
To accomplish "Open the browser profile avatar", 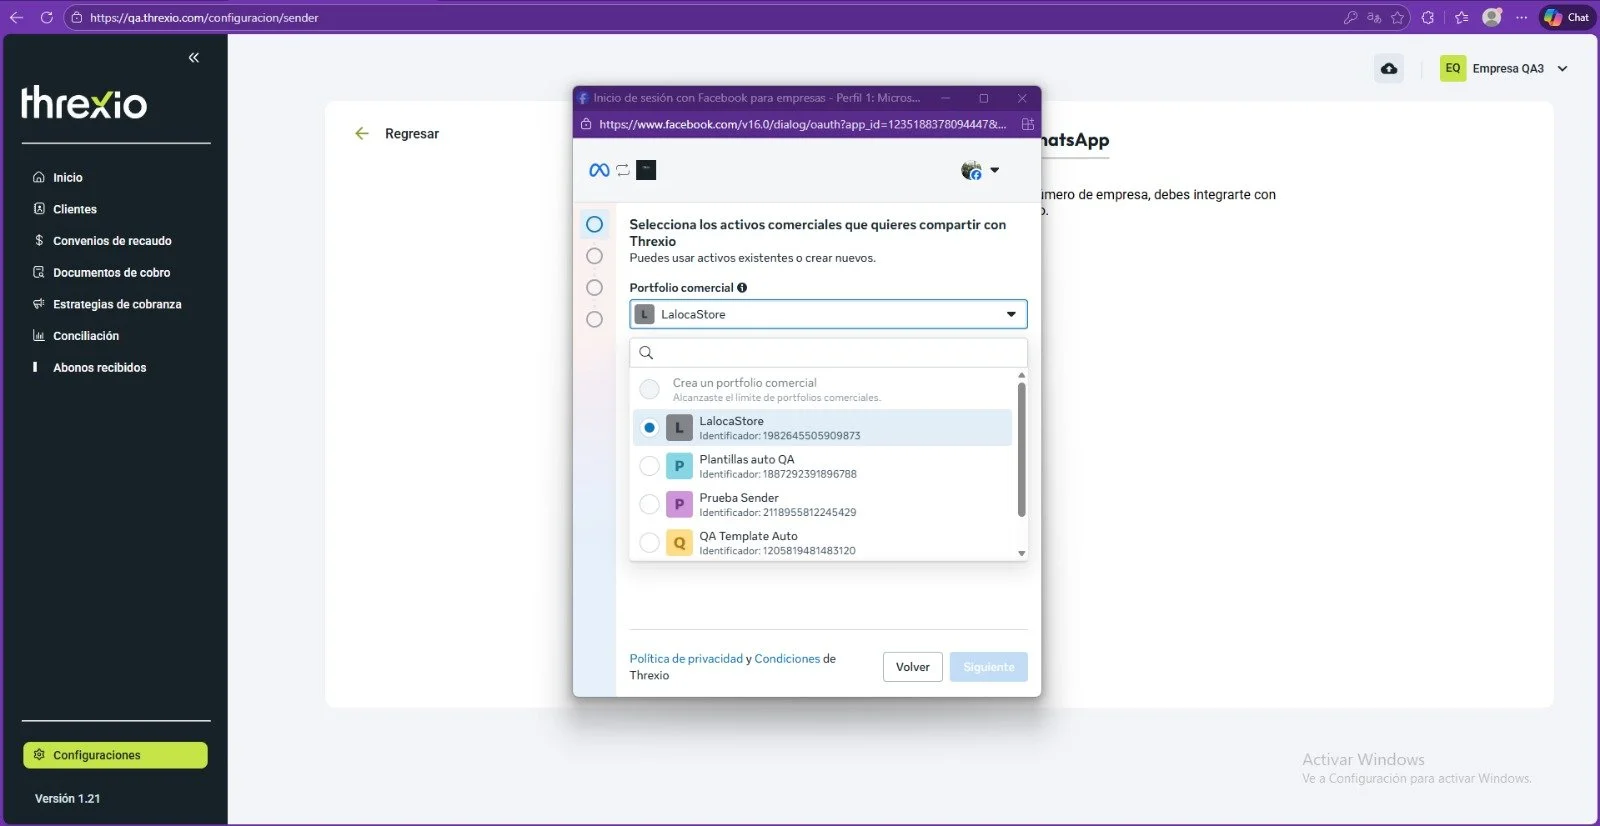I will click(1492, 17).
